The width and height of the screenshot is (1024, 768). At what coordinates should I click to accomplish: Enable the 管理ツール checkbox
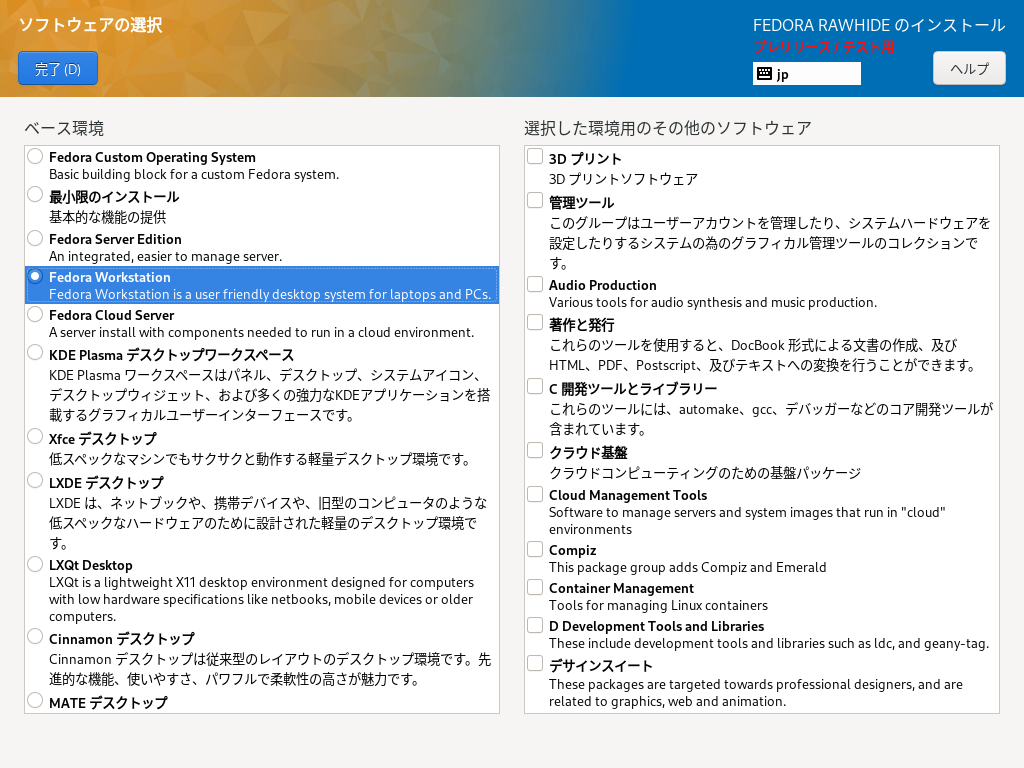[535, 200]
